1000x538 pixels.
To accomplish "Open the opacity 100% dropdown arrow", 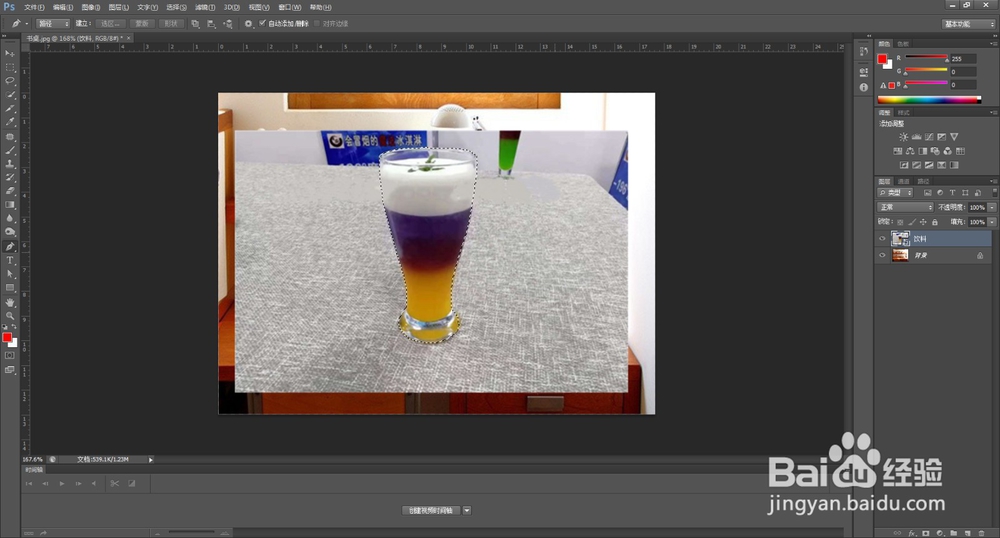I will (x=992, y=207).
